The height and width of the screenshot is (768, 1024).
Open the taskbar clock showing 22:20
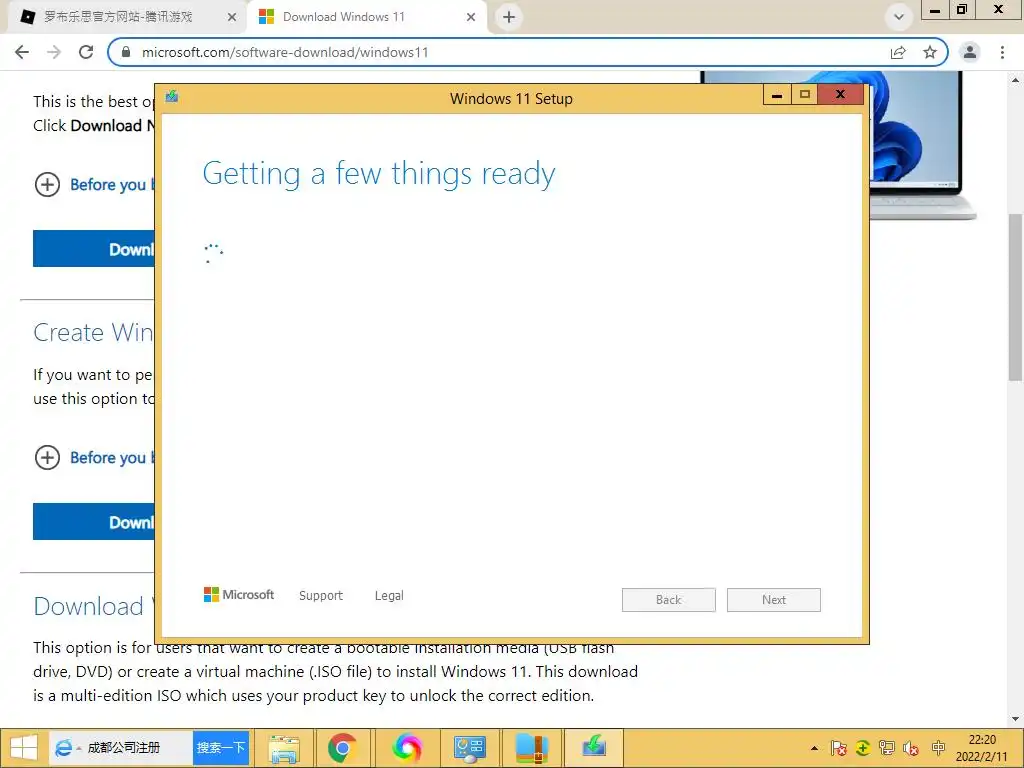click(x=982, y=748)
